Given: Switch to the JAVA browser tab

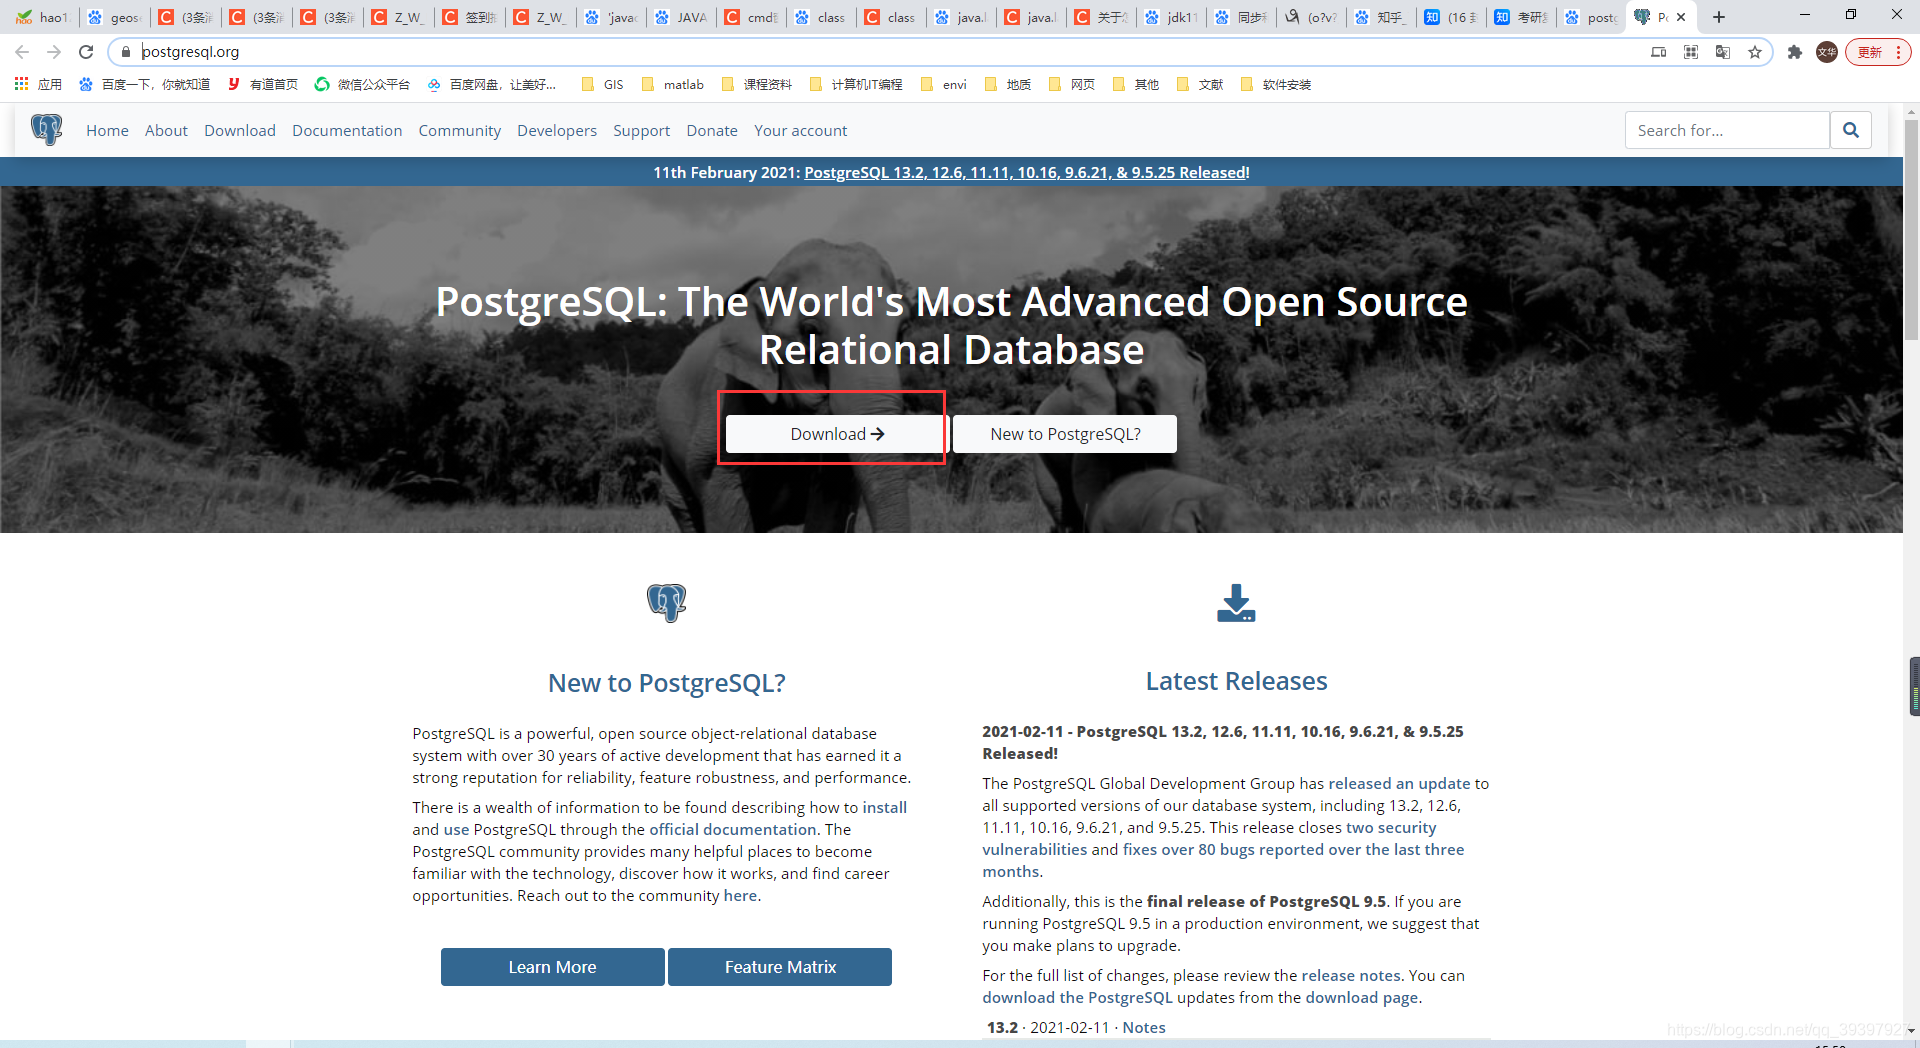Looking at the screenshot, I should [x=680, y=17].
